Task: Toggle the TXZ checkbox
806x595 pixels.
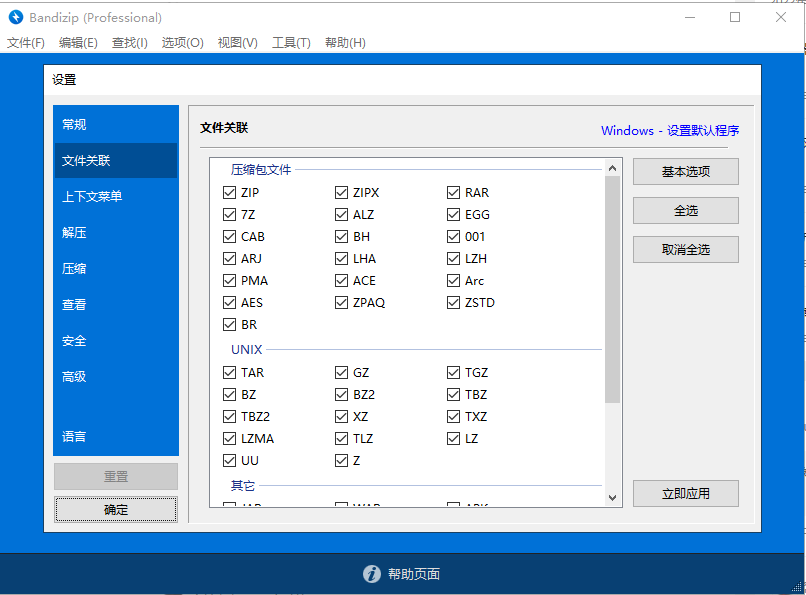Action: [x=453, y=416]
